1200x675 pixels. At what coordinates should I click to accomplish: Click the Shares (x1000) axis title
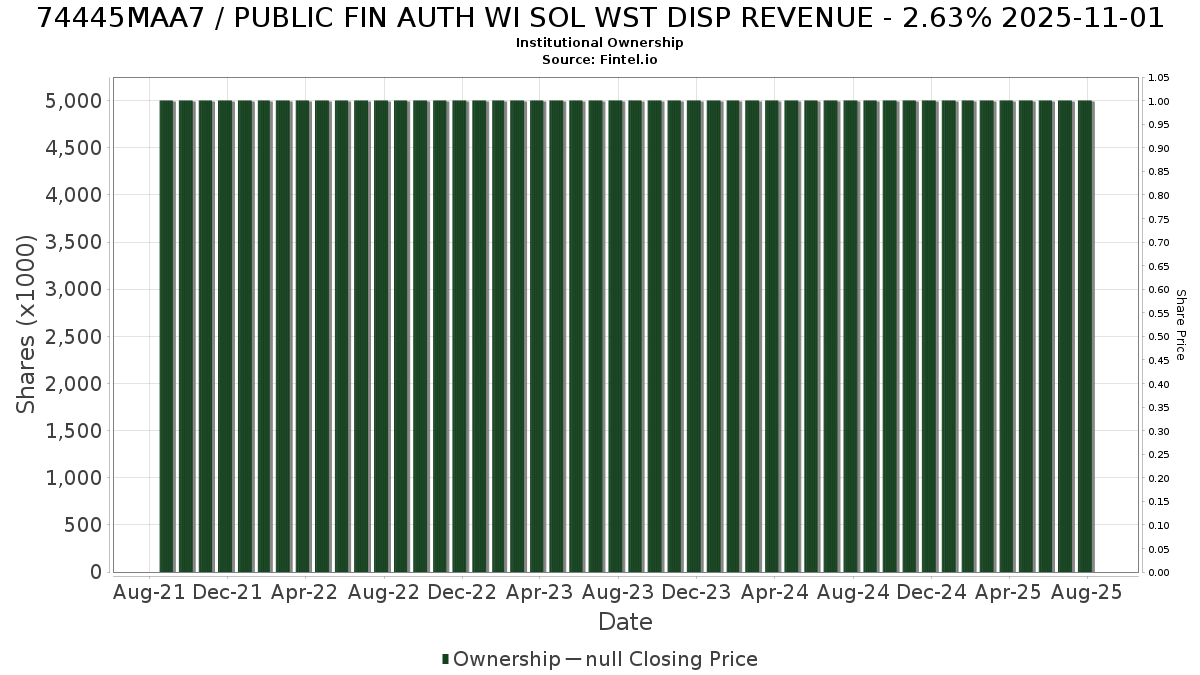(x=26, y=324)
